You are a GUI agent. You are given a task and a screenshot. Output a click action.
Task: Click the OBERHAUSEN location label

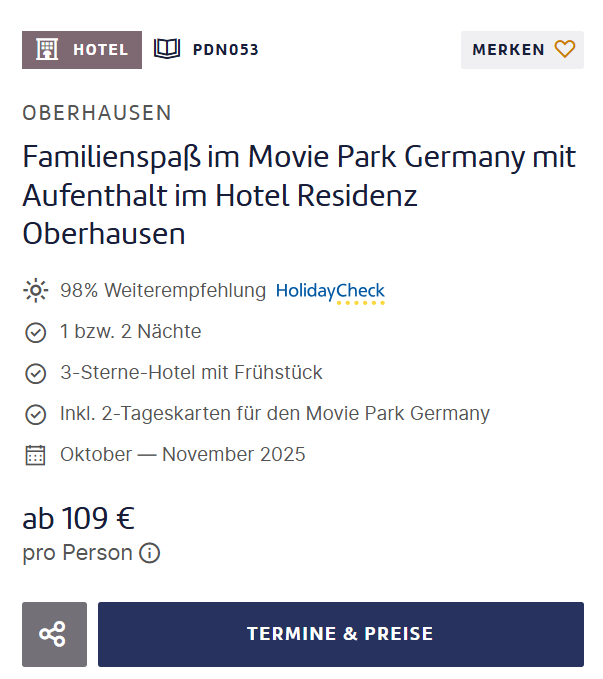(97, 113)
